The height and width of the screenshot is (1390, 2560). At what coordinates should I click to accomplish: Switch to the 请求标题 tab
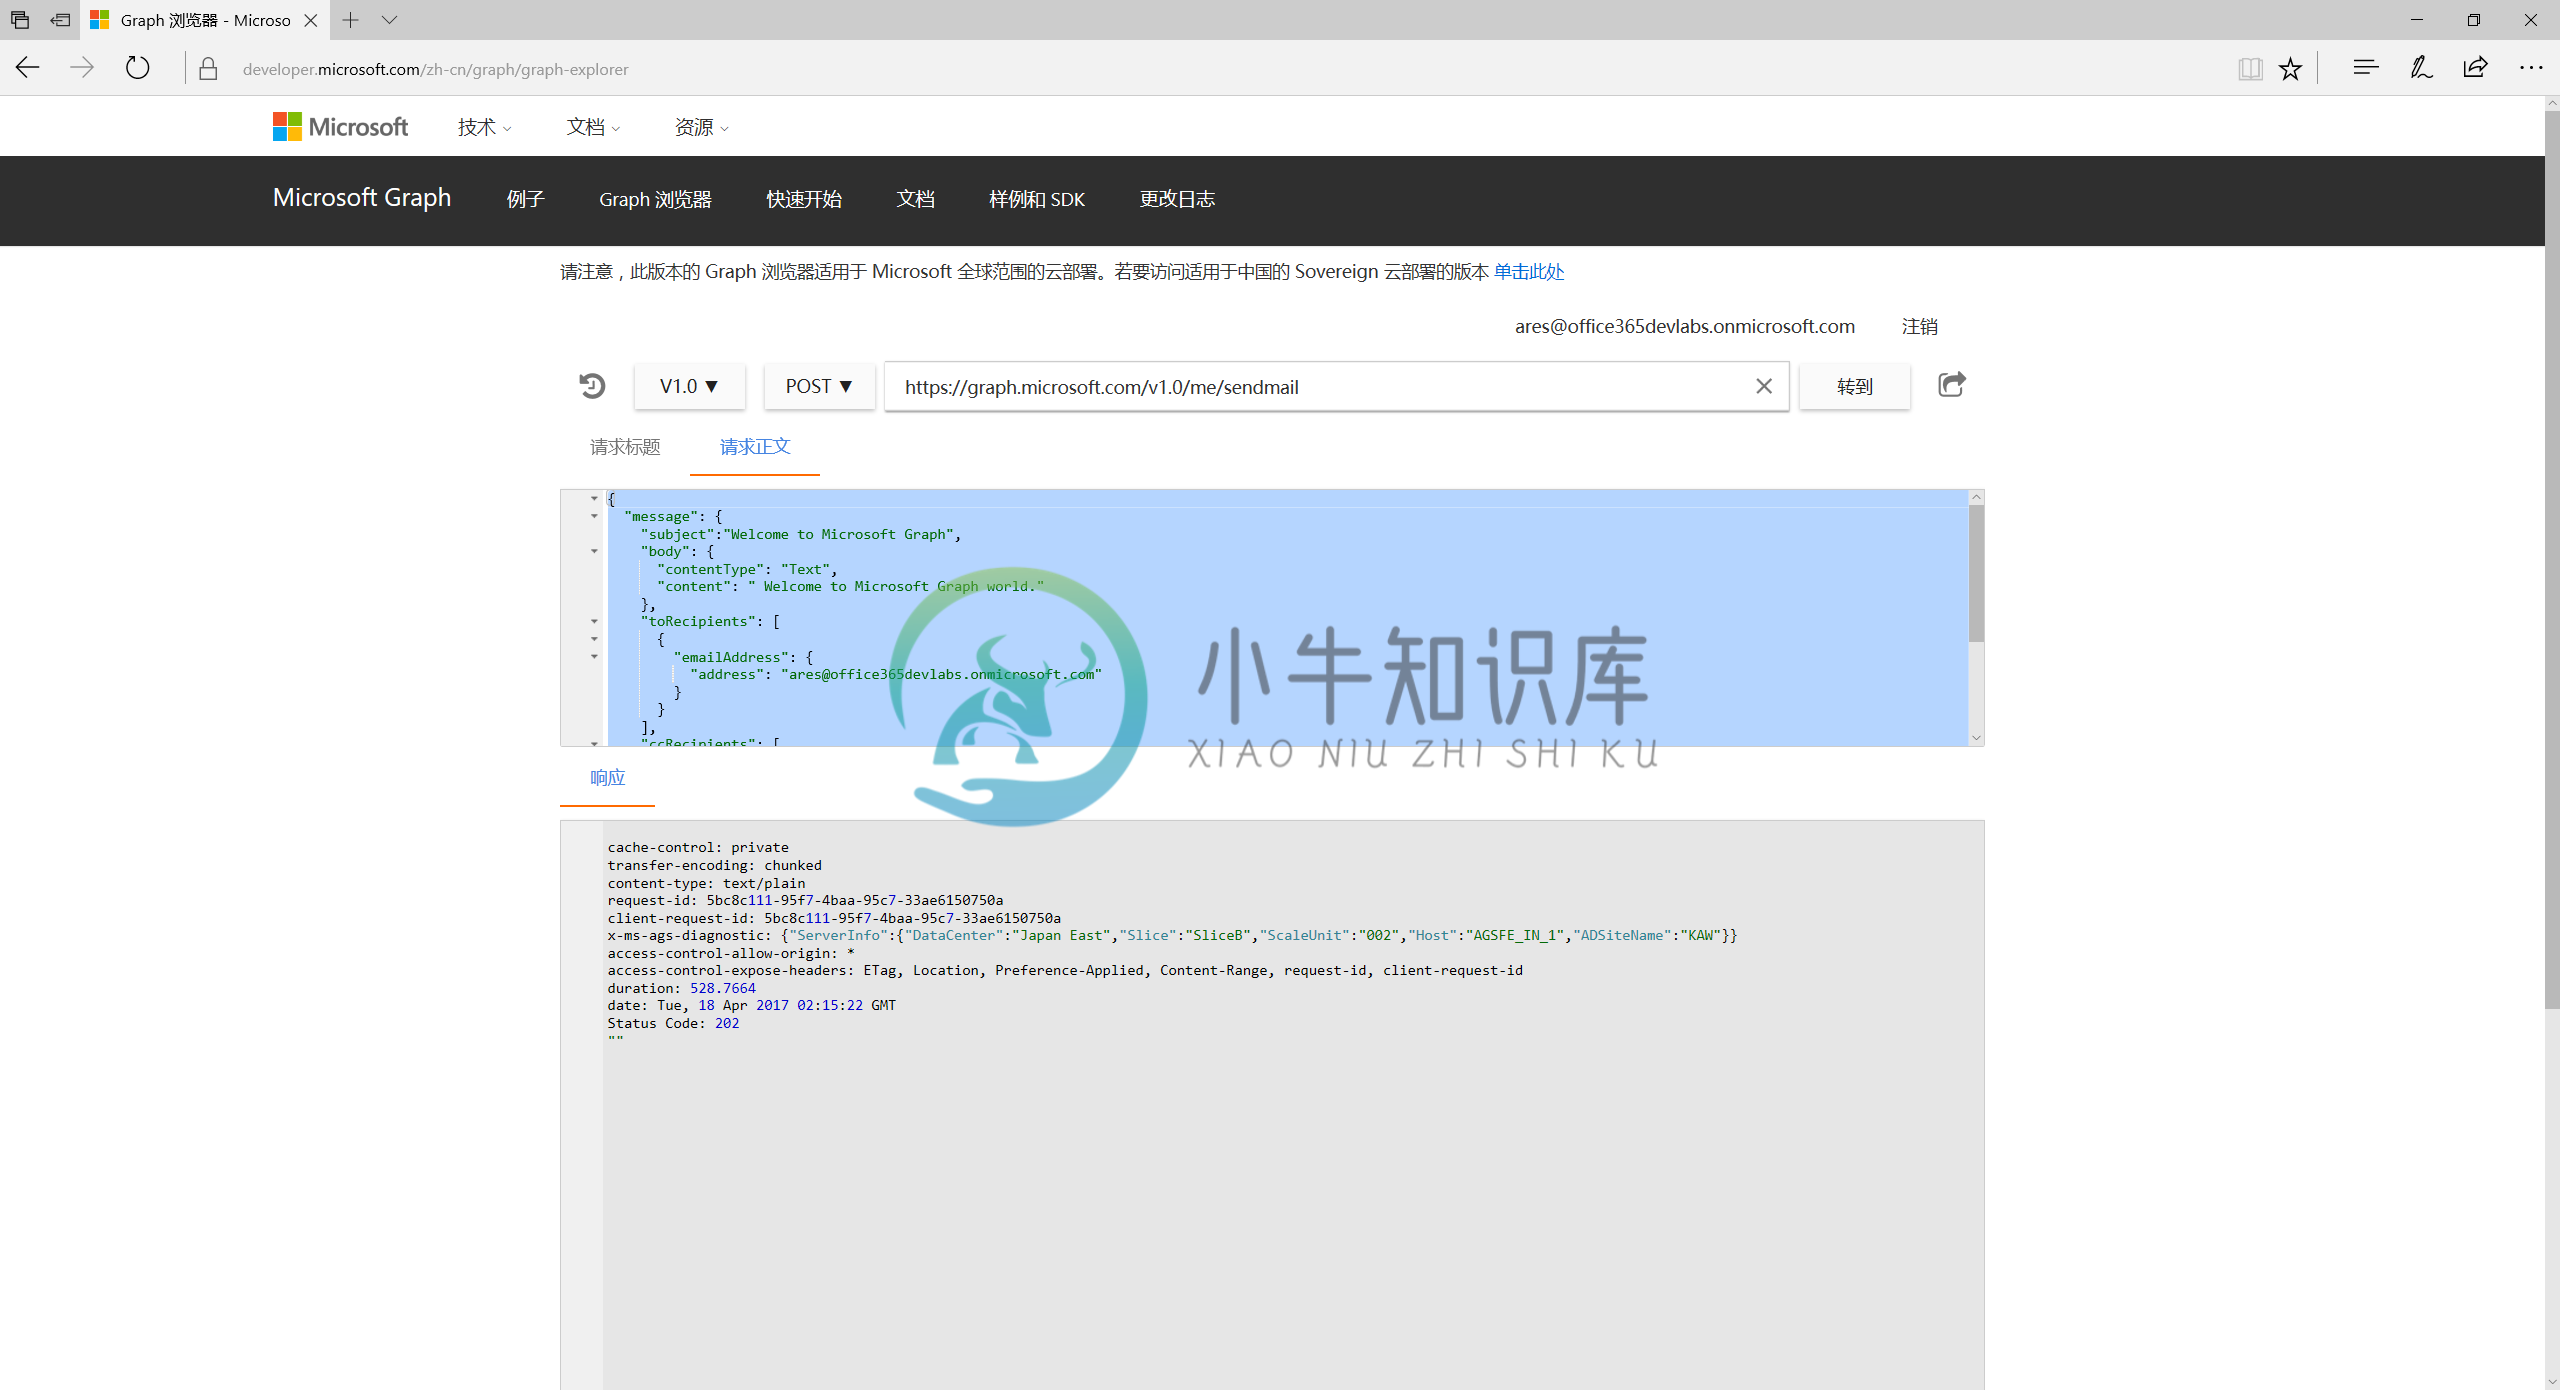click(625, 447)
